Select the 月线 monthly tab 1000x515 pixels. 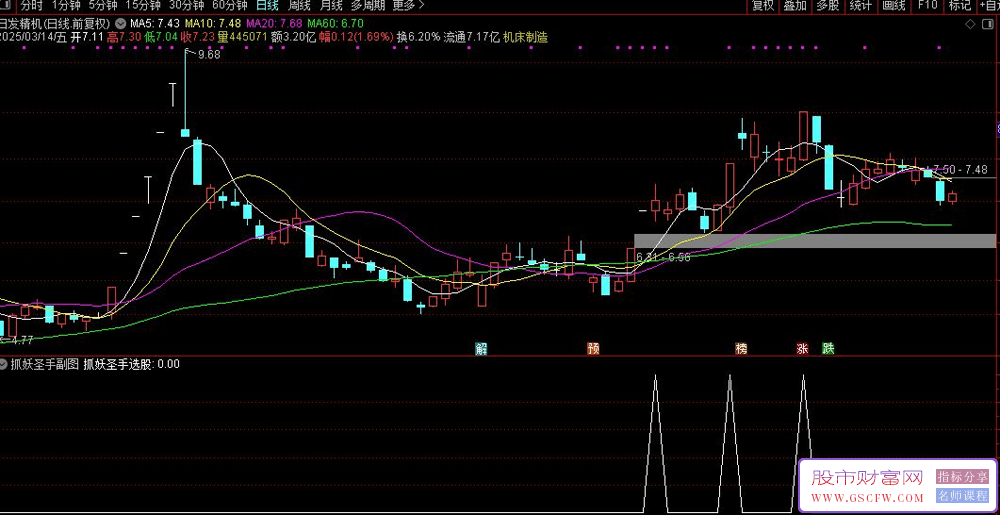331,6
